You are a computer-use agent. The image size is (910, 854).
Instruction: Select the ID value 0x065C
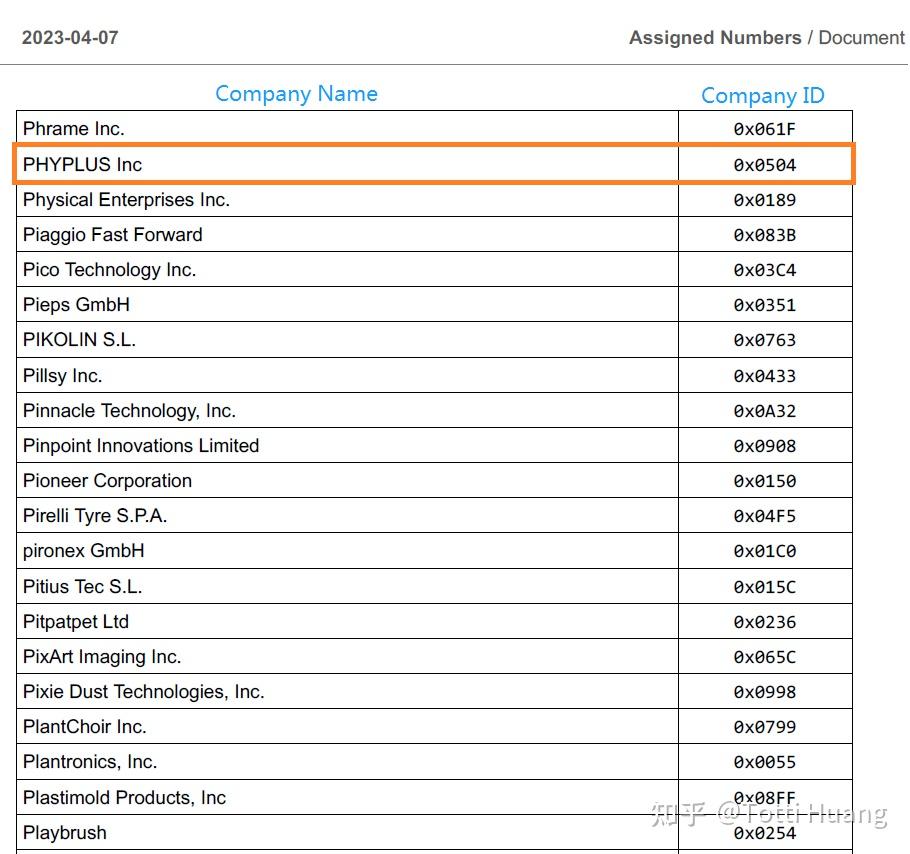(764, 657)
